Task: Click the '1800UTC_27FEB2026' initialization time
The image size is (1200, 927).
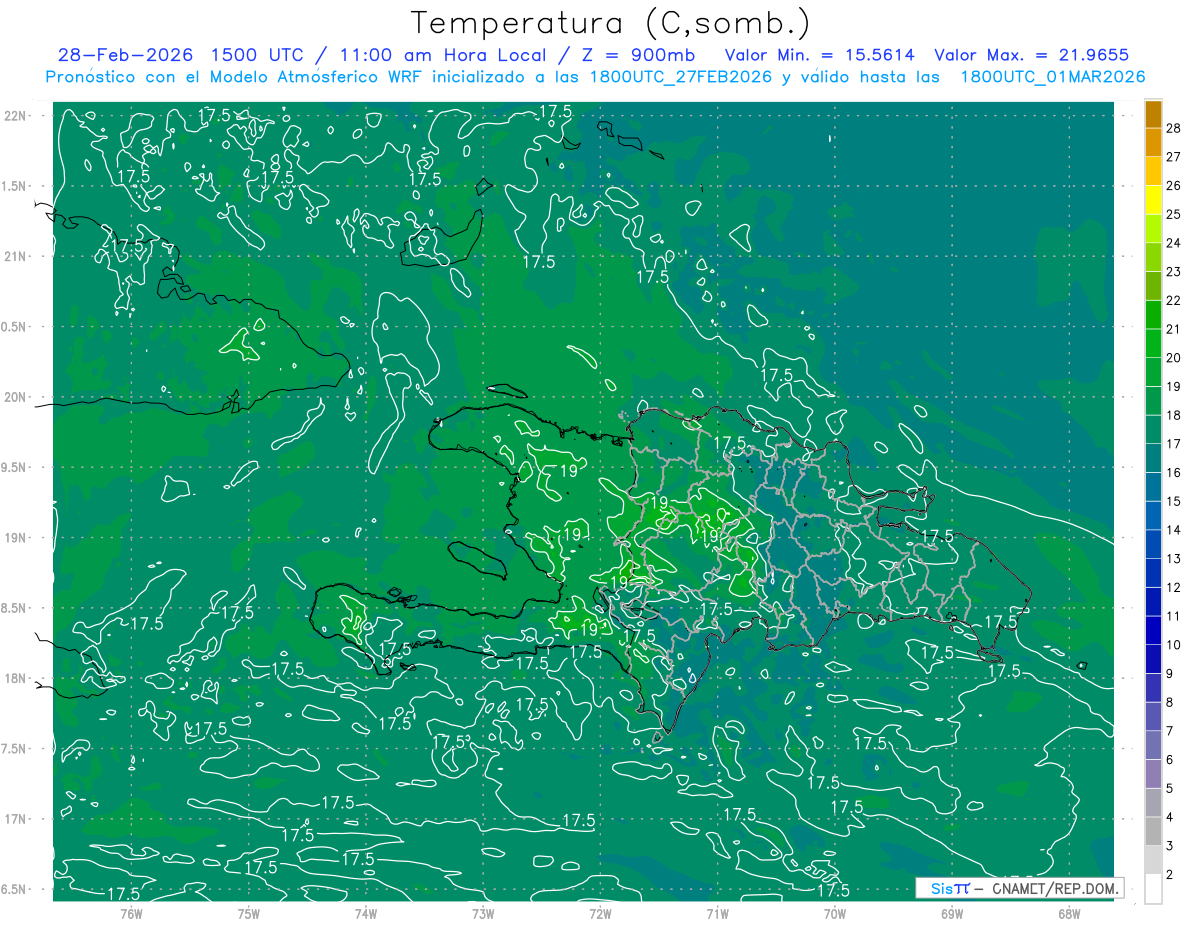Action: 680,77
